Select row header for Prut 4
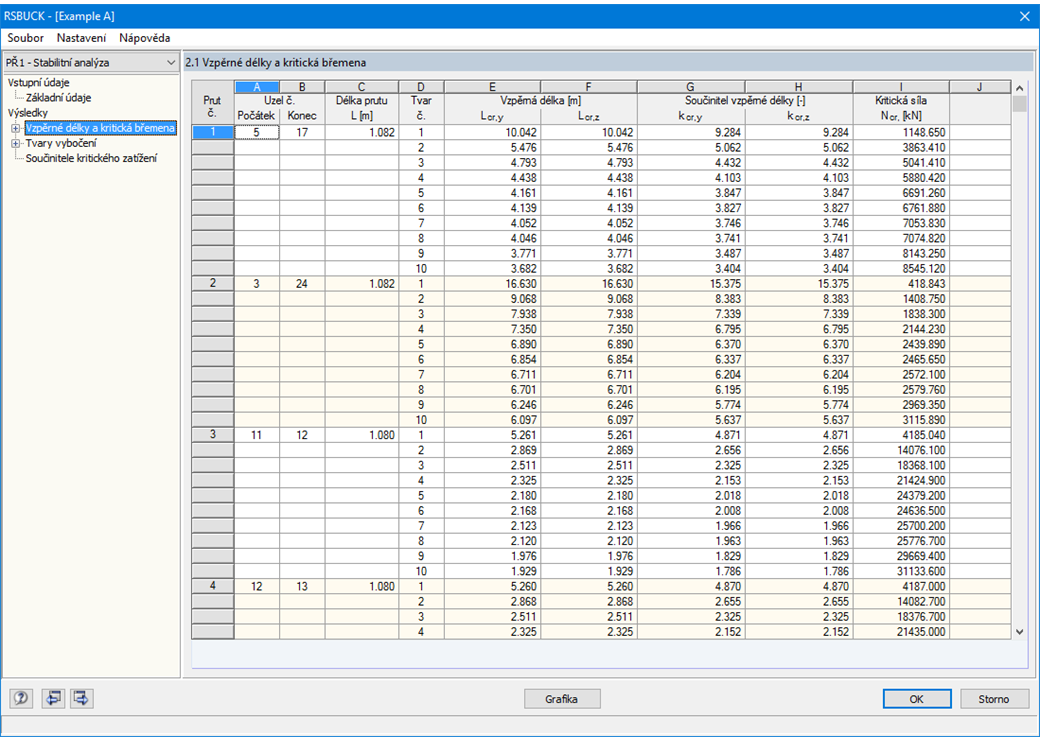Screen dimensions: 1040x742 213,586
